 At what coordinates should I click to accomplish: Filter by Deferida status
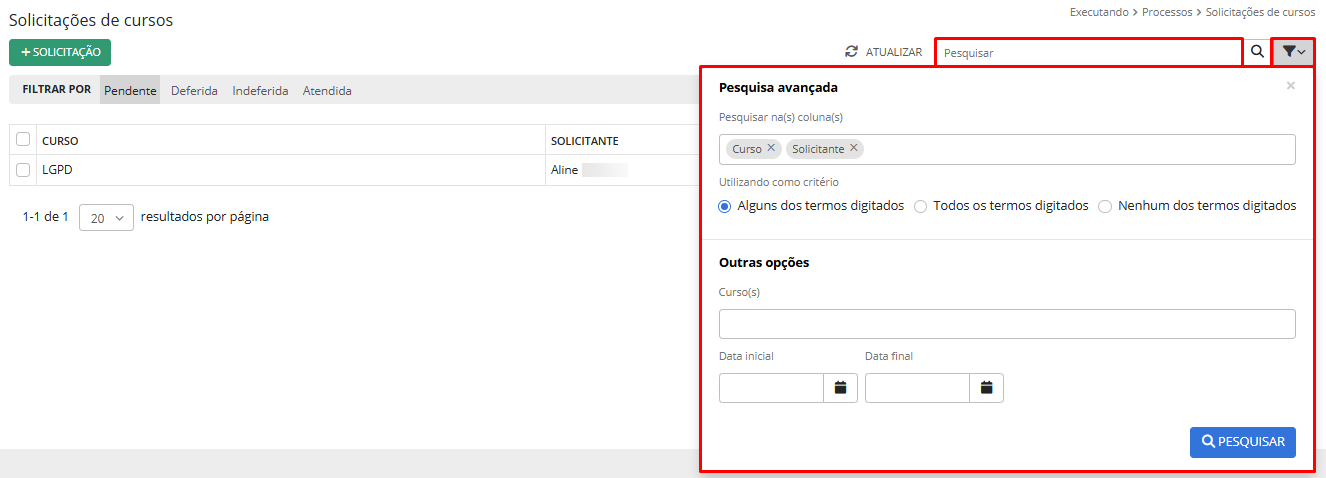[194, 91]
